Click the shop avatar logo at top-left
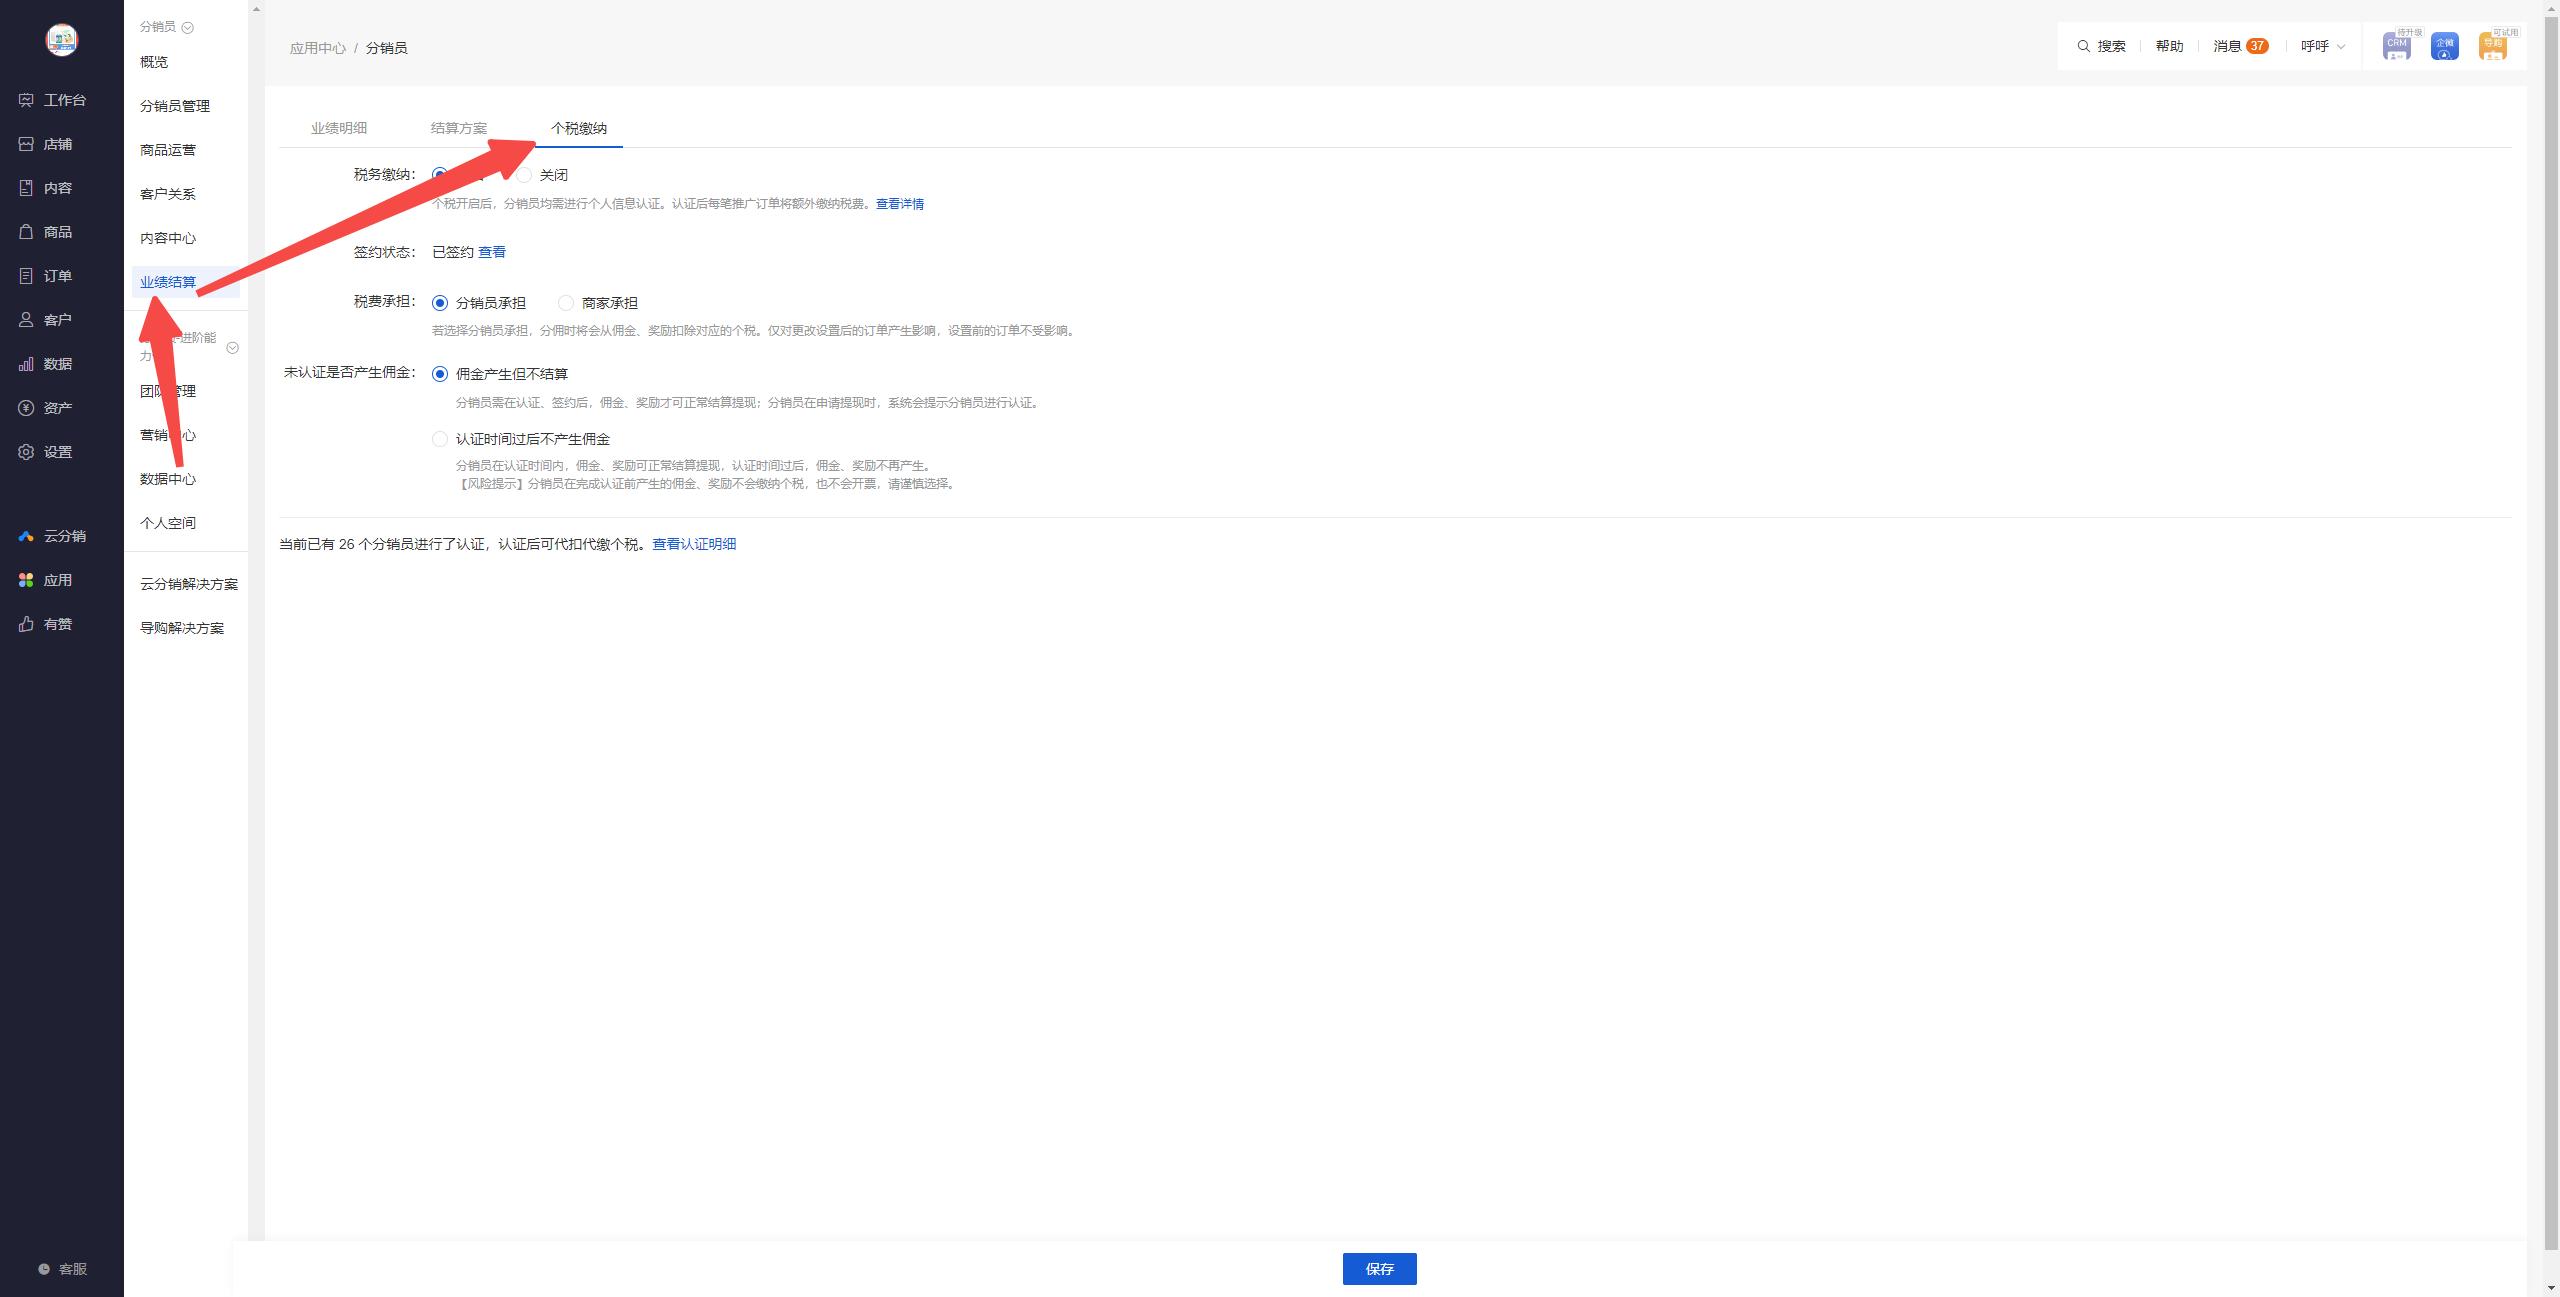Viewport: 2560px width, 1297px height. tap(62, 39)
